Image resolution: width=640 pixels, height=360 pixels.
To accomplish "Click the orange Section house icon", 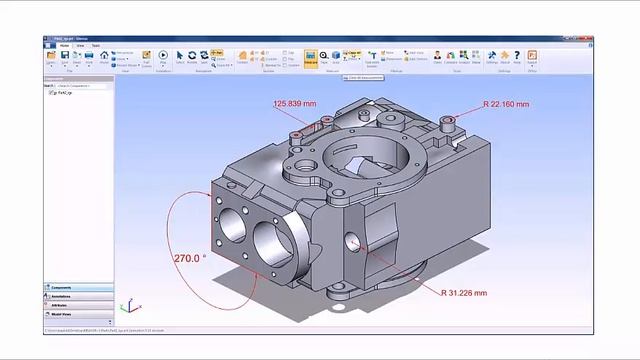I will tap(242, 56).
